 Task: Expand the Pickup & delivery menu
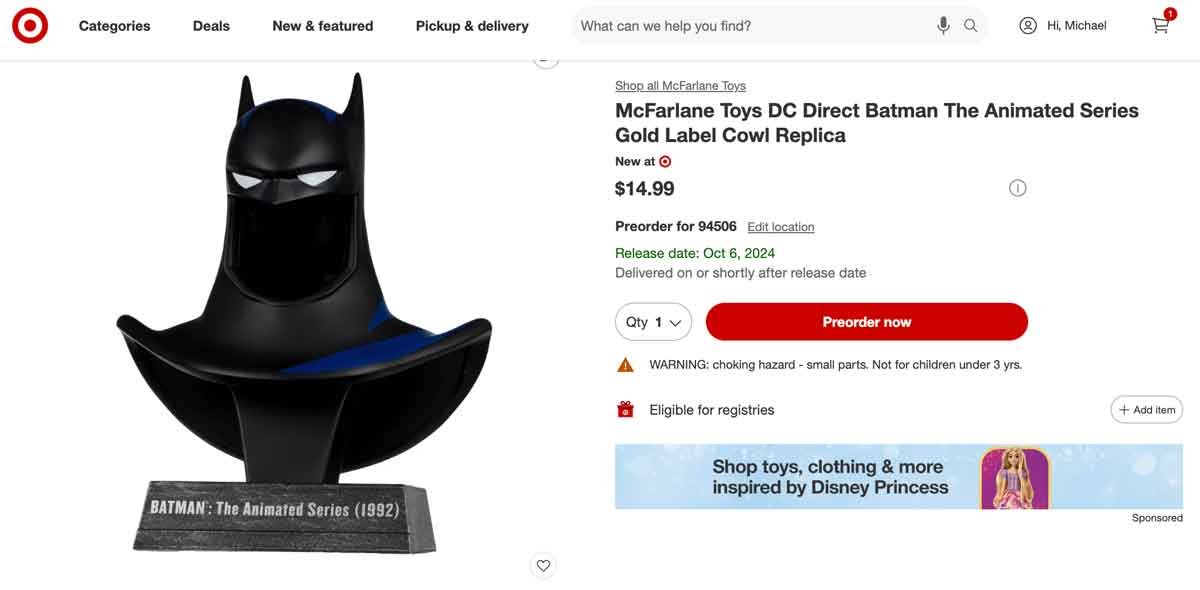coord(472,26)
